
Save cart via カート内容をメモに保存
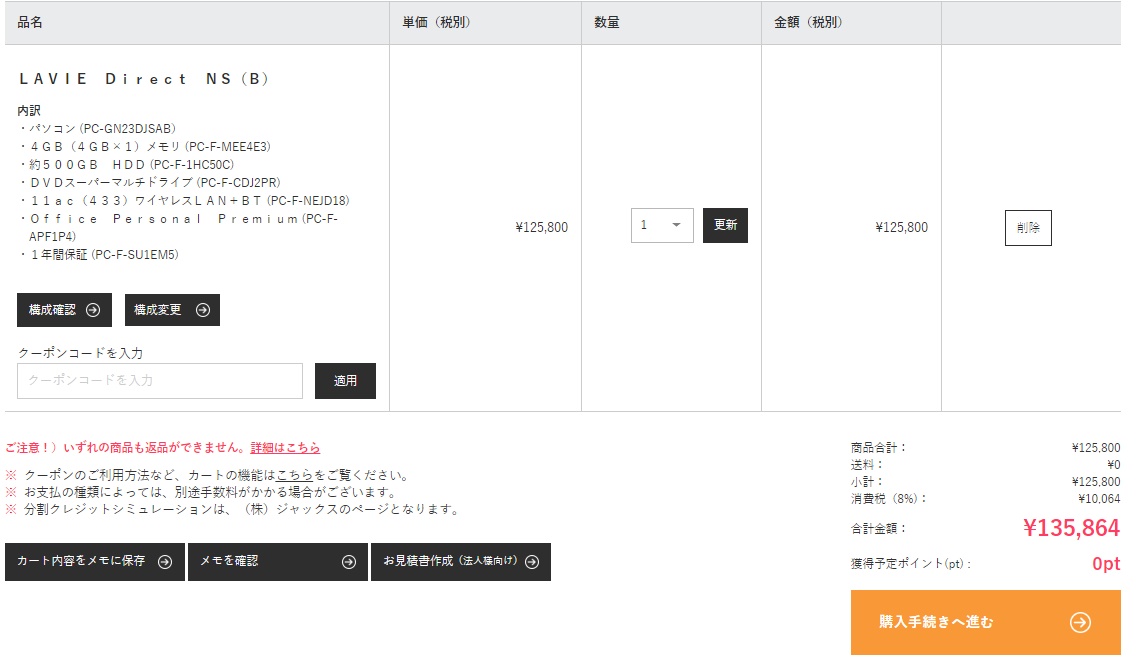point(94,562)
